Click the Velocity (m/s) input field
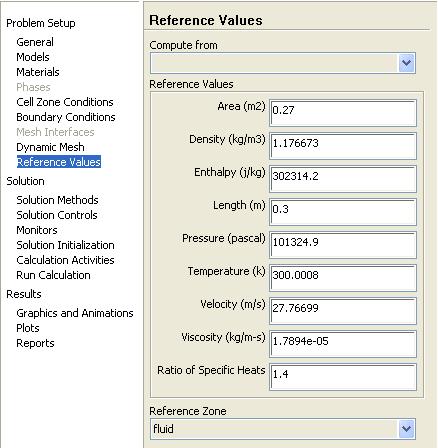The width and height of the screenshot is (438, 448). [343, 311]
